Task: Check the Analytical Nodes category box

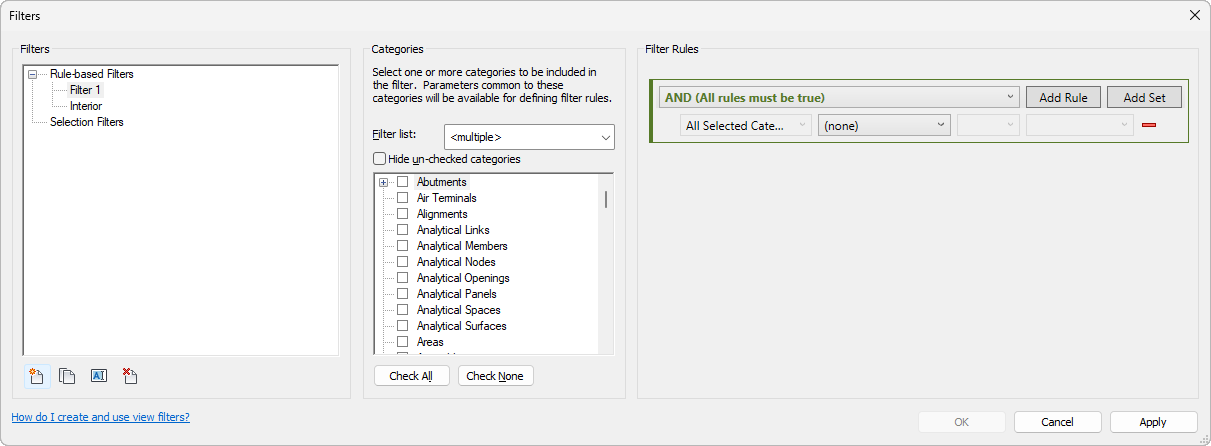Action: tap(403, 262)
